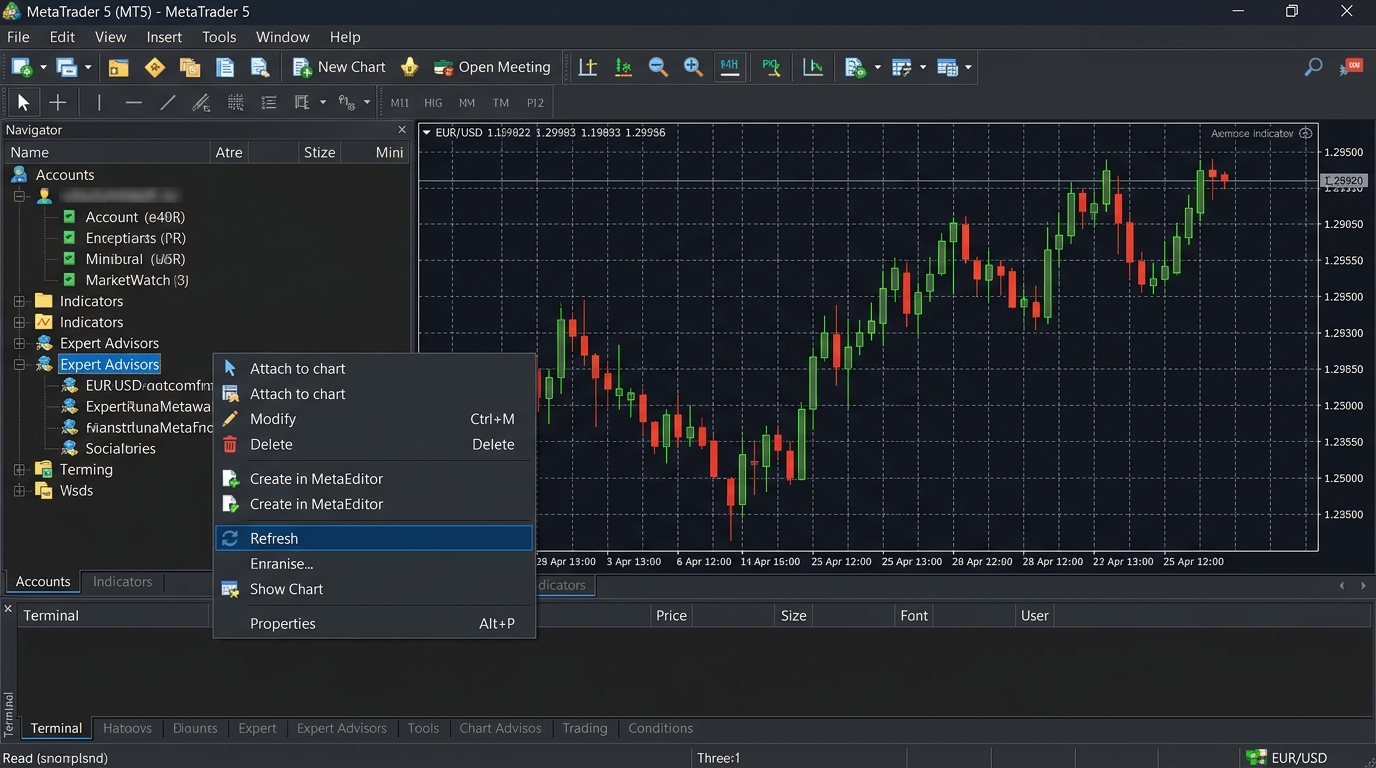Switch to the Chart Advisos tab
Image resolution: width=1376 pixels, height=768 pixels.
[500, 728]
